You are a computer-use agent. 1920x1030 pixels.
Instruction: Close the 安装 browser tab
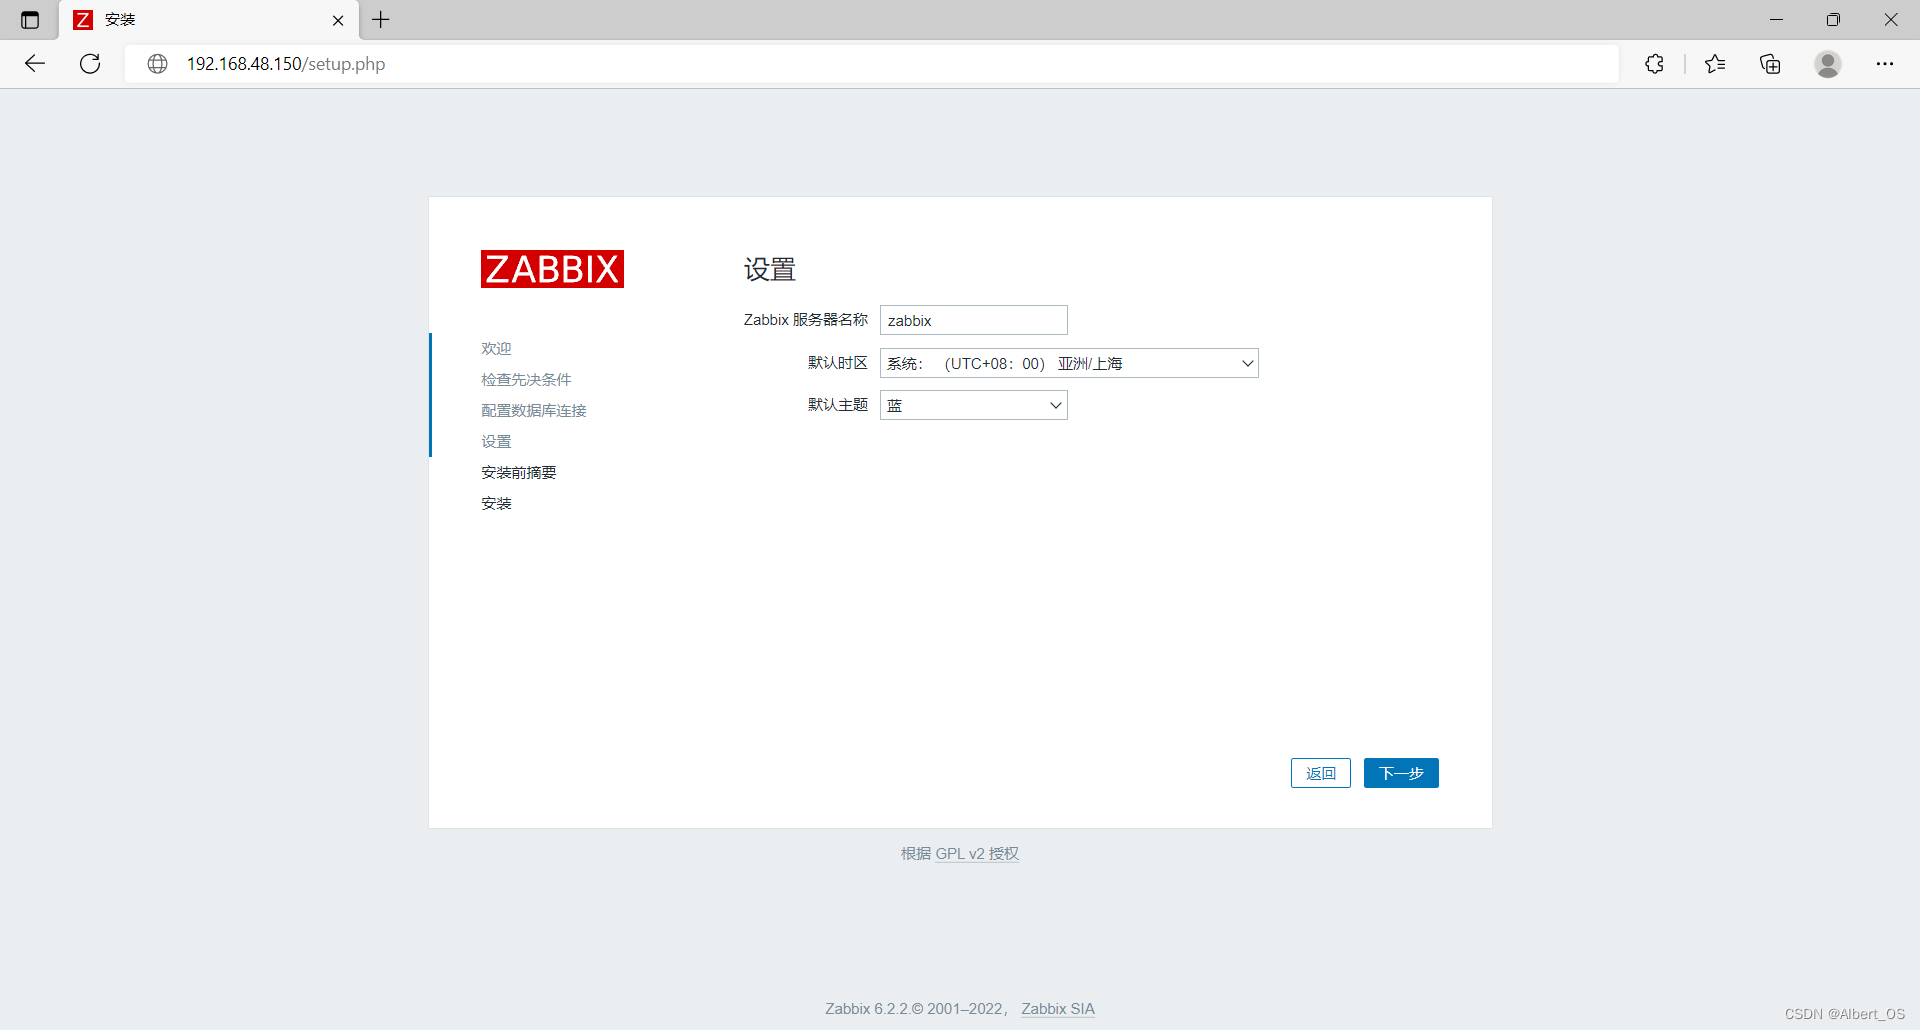pyautogui.click(x=338, y=20)
